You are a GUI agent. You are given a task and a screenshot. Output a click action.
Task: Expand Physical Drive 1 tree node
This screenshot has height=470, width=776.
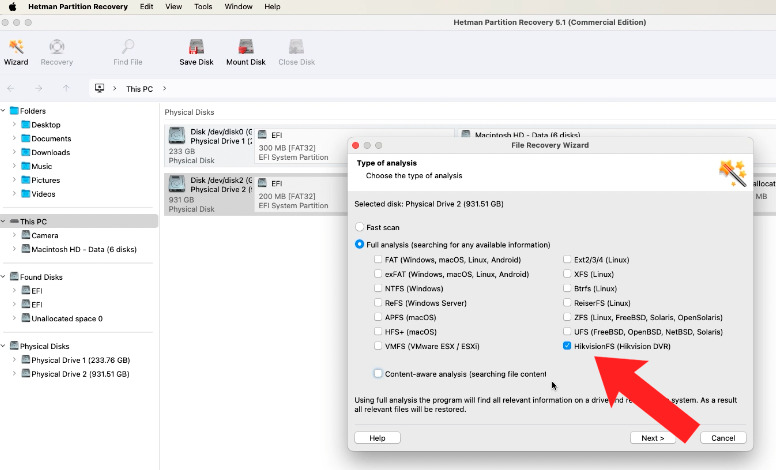[x=14, y=360]
